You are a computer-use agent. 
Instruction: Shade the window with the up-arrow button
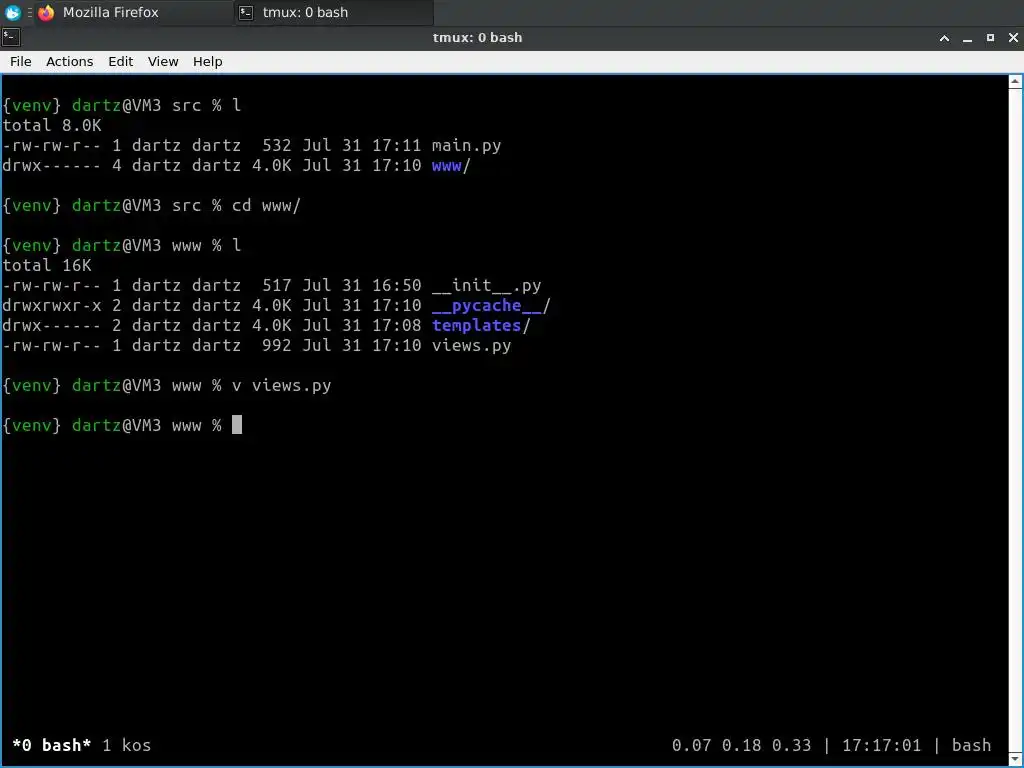(x=944, y=38)
